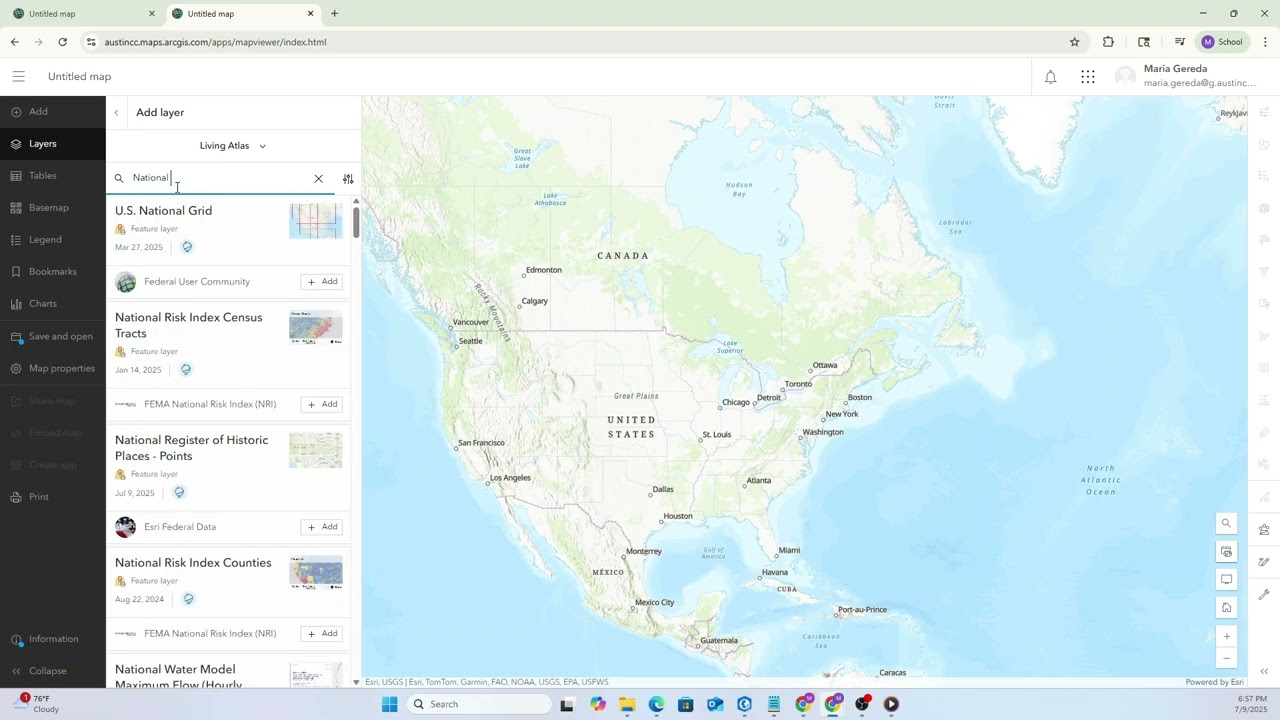Click National Risk Index Counties thumbnail
This screenshot has height=720, width=1280.
point(316,573)
